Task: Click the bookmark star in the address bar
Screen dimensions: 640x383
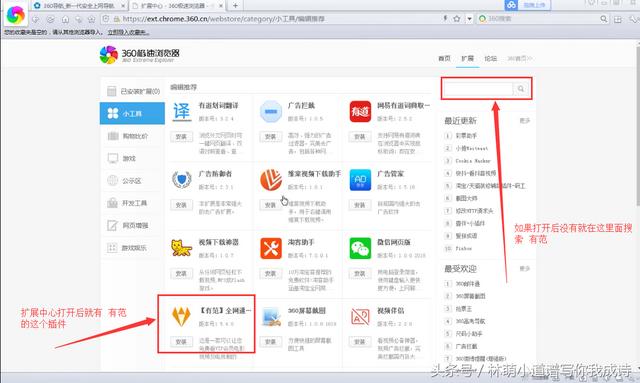Action: (x=457, y=18)
